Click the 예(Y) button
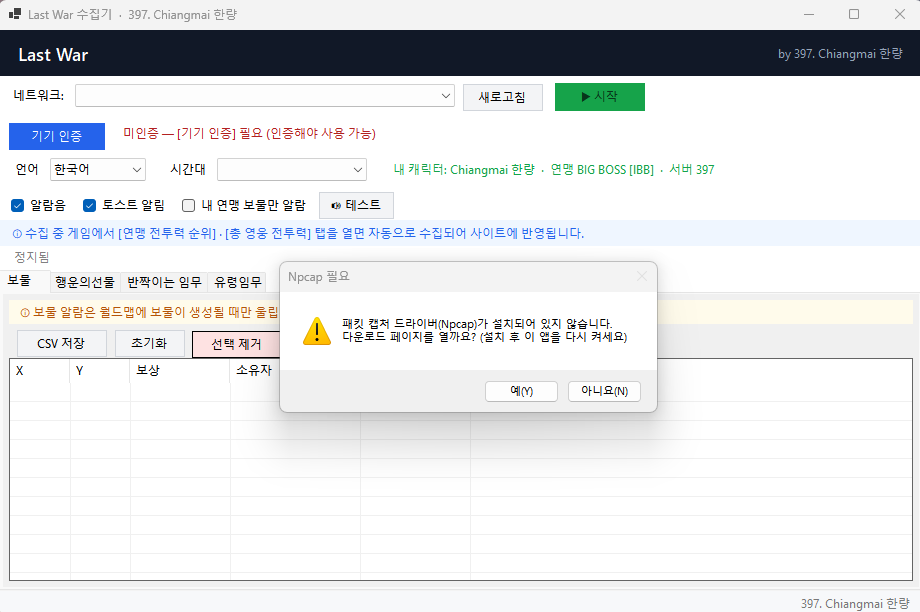This screenshot has height=612, width=920. pos(521,391)
